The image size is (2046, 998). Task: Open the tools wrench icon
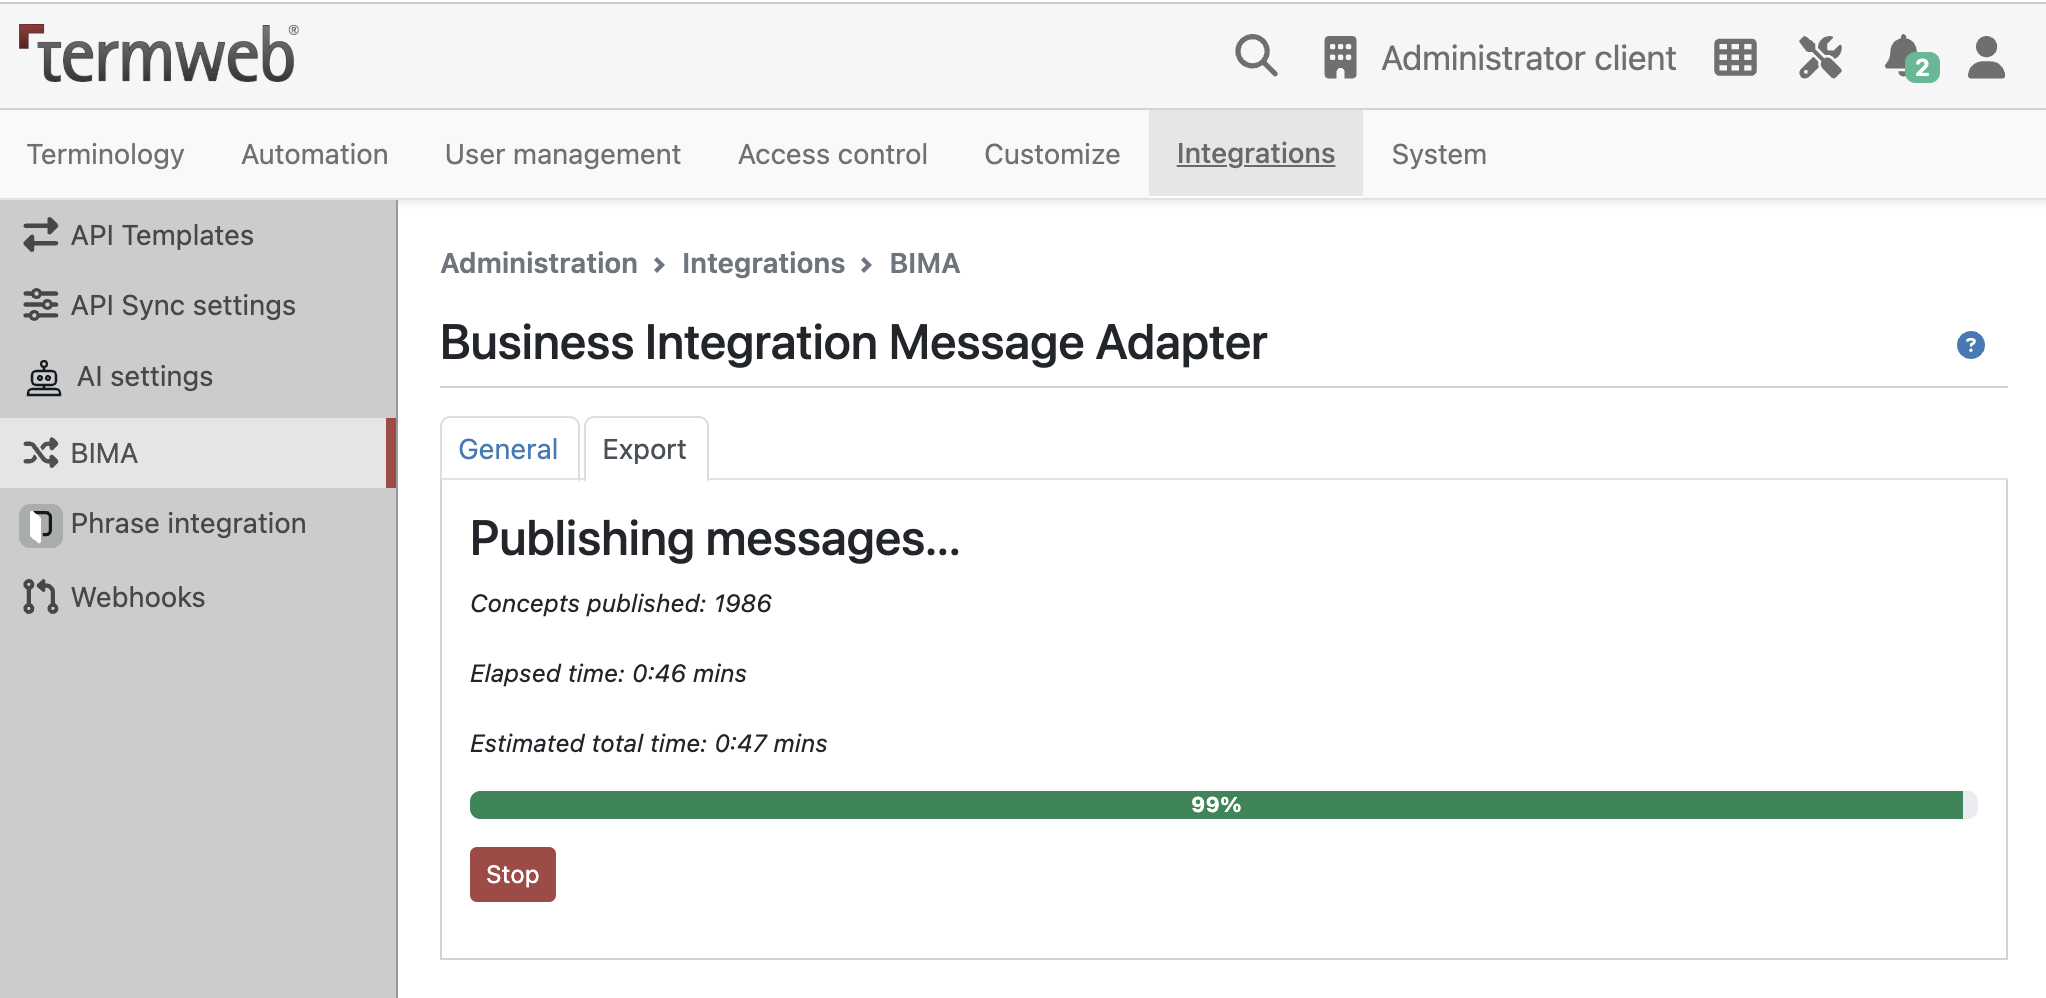pyautogui.click(x=1820, y=57)
